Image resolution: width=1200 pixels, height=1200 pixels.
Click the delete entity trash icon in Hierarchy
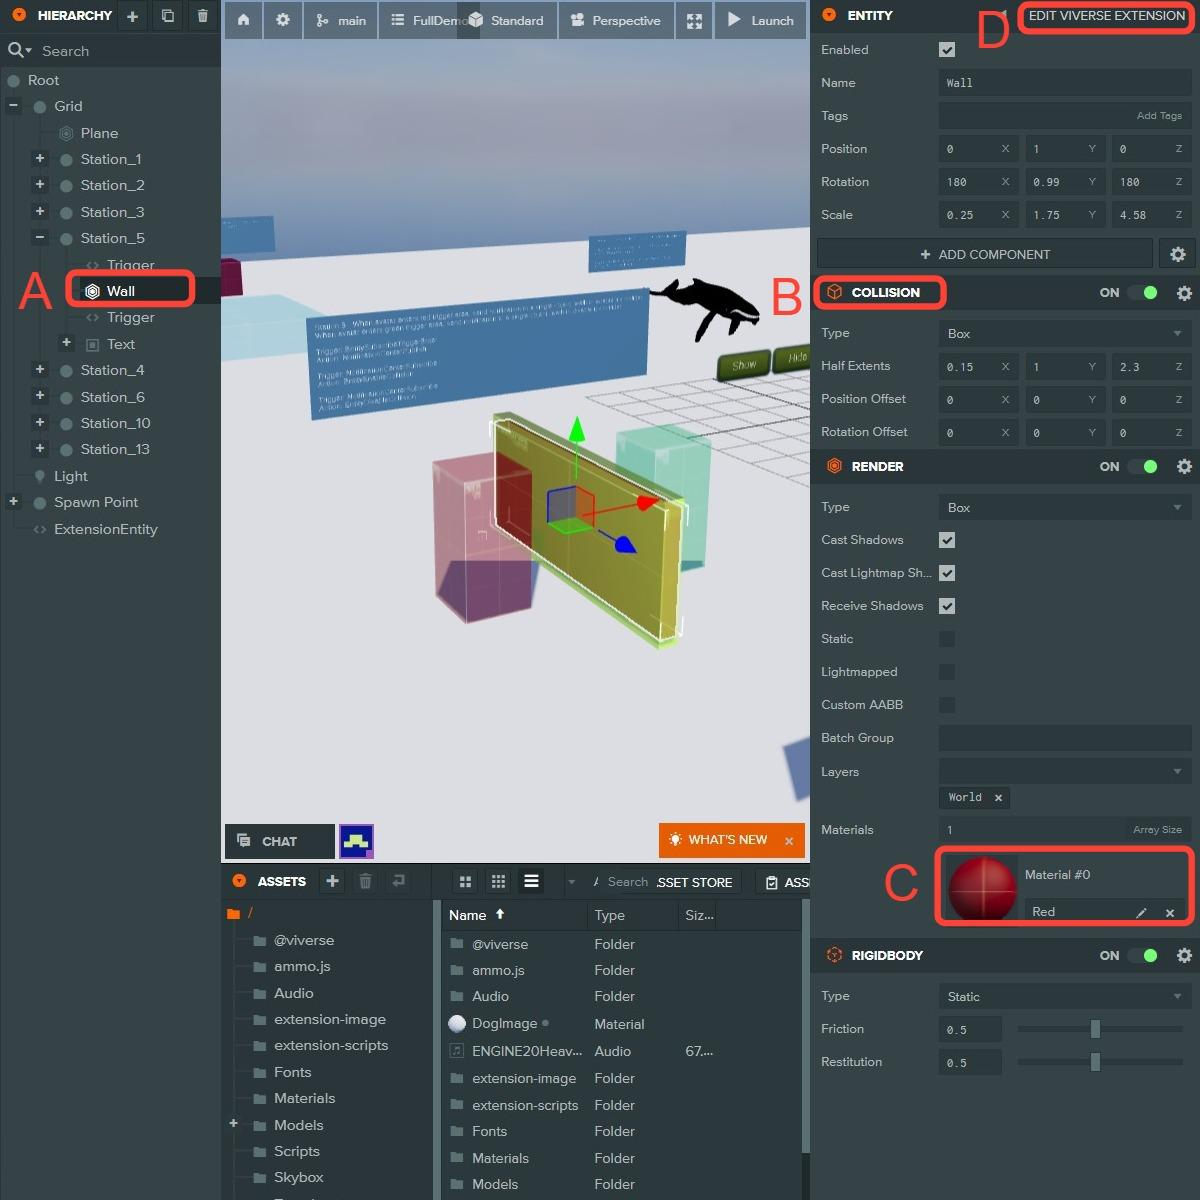[x=203, y=16]
